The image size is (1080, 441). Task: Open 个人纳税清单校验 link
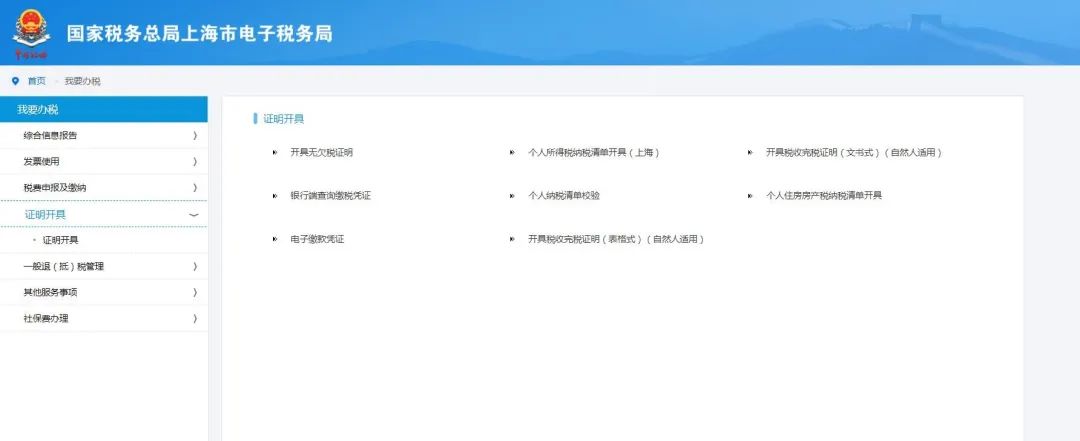point(563,196)
